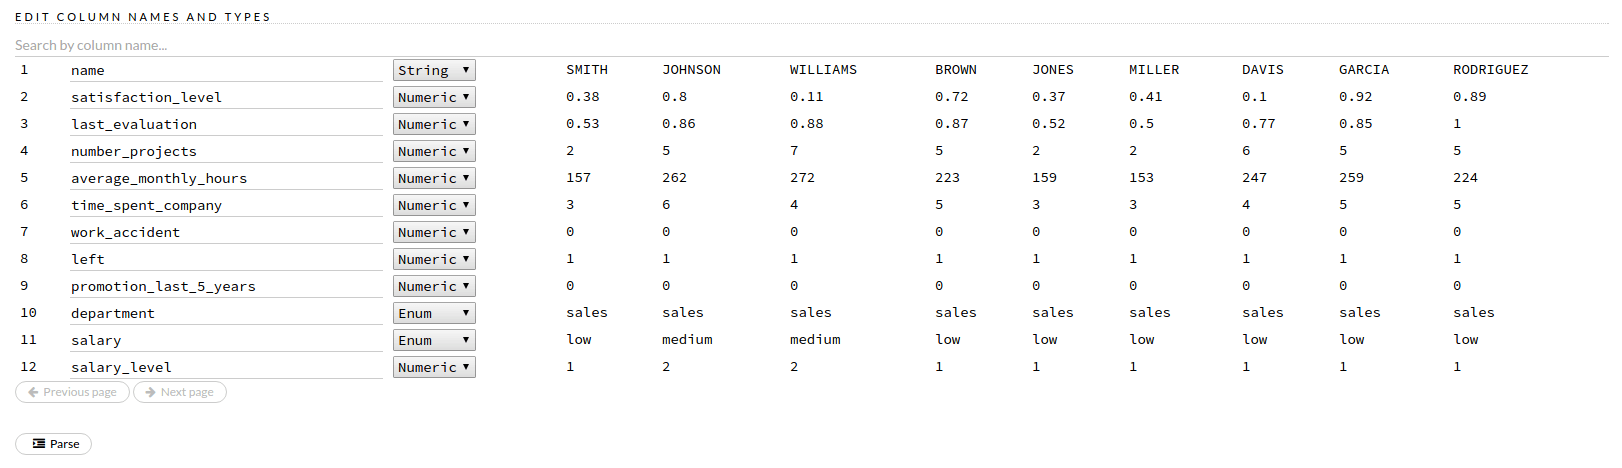The image size is (1622, 468).
Task: Click the JOHNSON value in name row
Action: tap(691, 70)
